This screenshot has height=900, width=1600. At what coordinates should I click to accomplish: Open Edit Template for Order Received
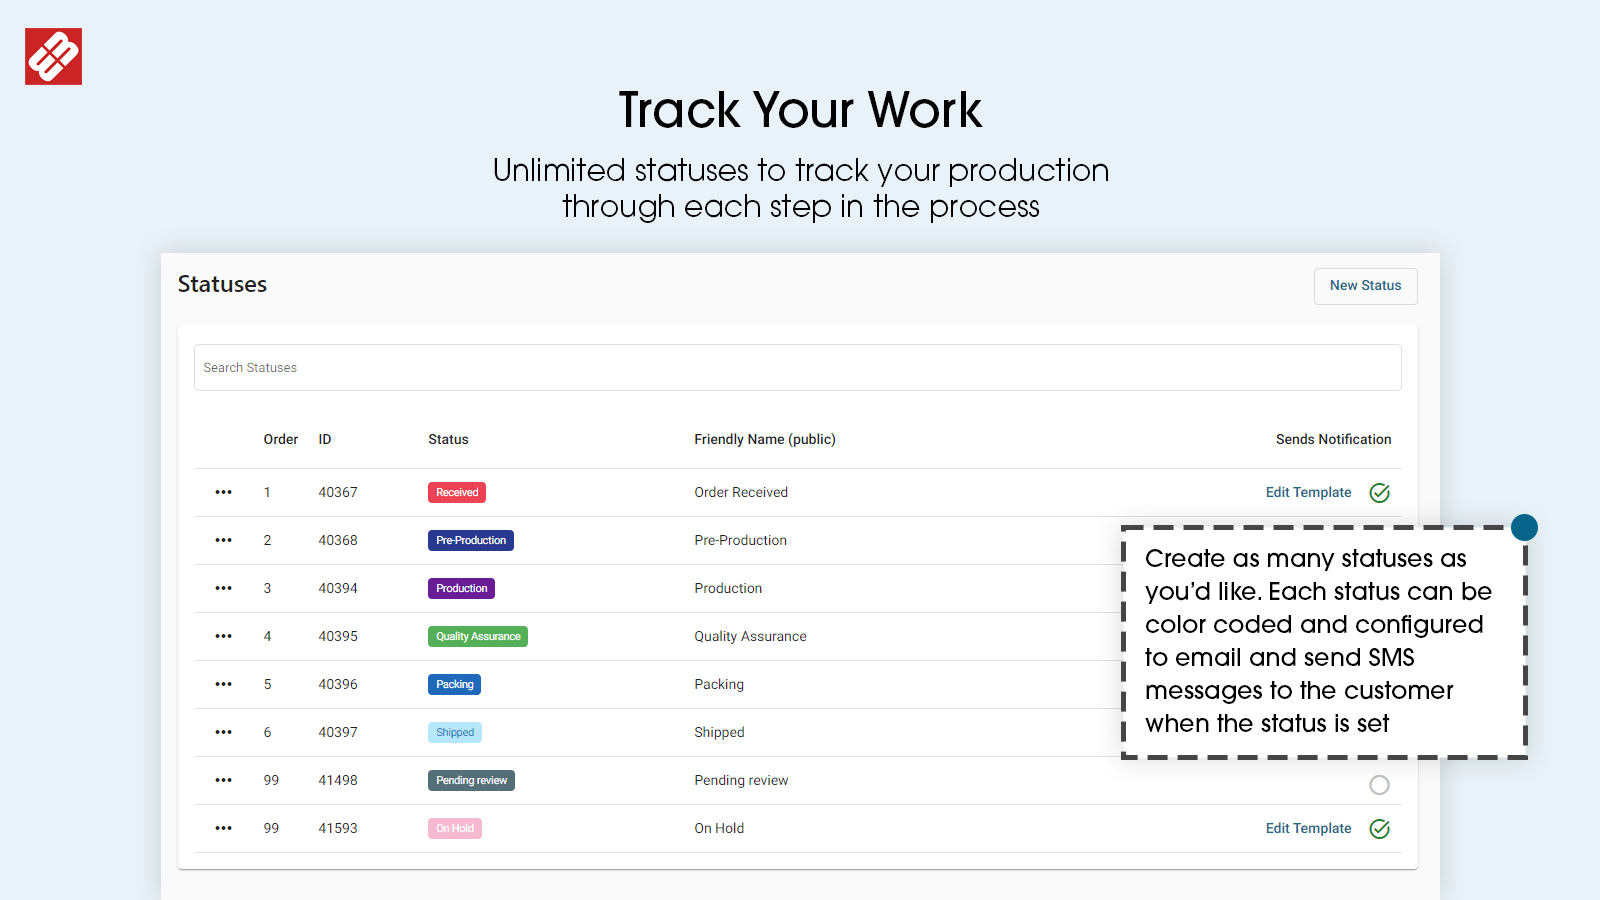1308,492
